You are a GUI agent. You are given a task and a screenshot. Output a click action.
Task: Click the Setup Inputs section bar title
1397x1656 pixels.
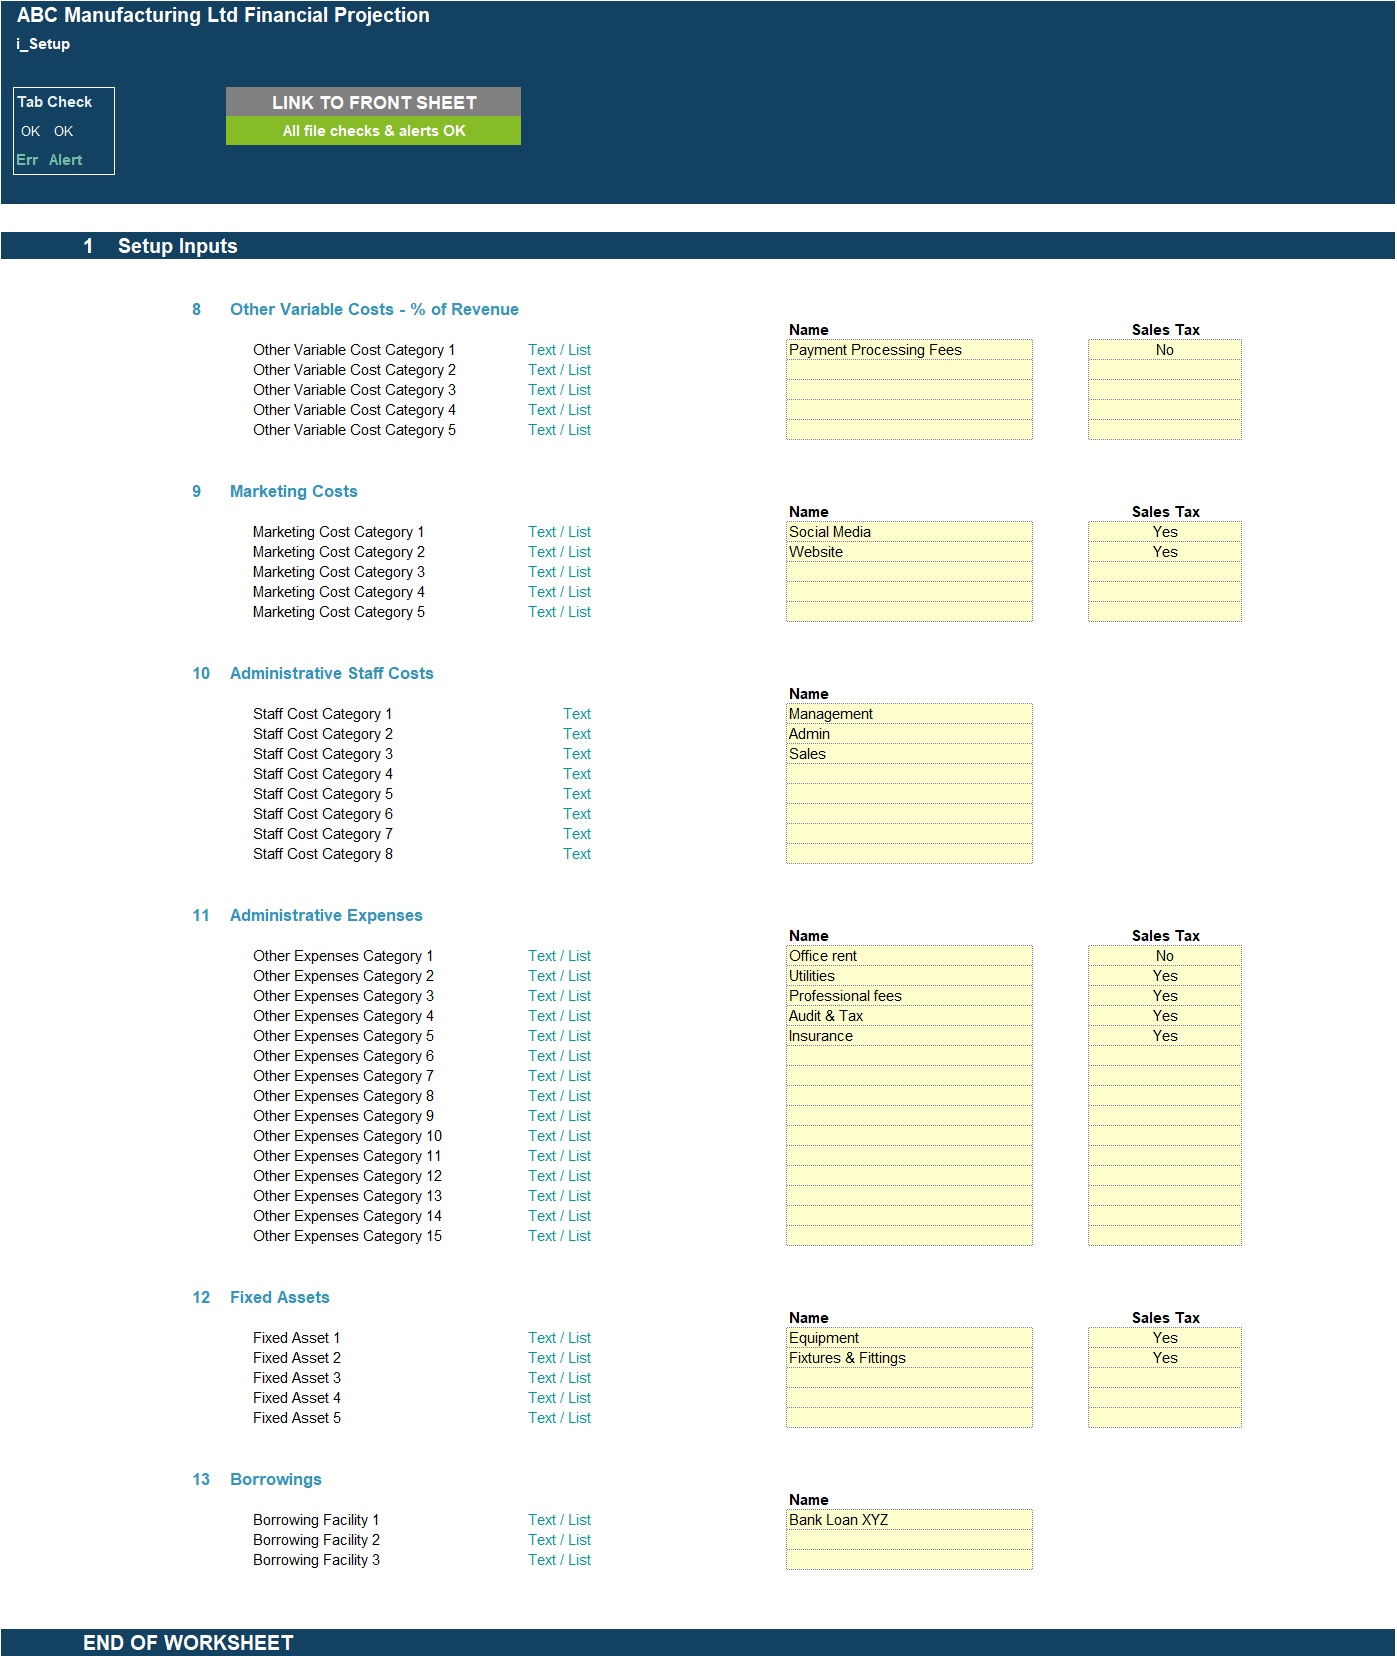[177, 246]
